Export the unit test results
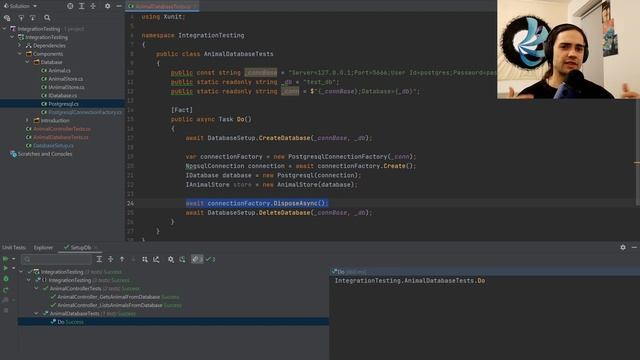The image size is (640, 360). point(156,259)
